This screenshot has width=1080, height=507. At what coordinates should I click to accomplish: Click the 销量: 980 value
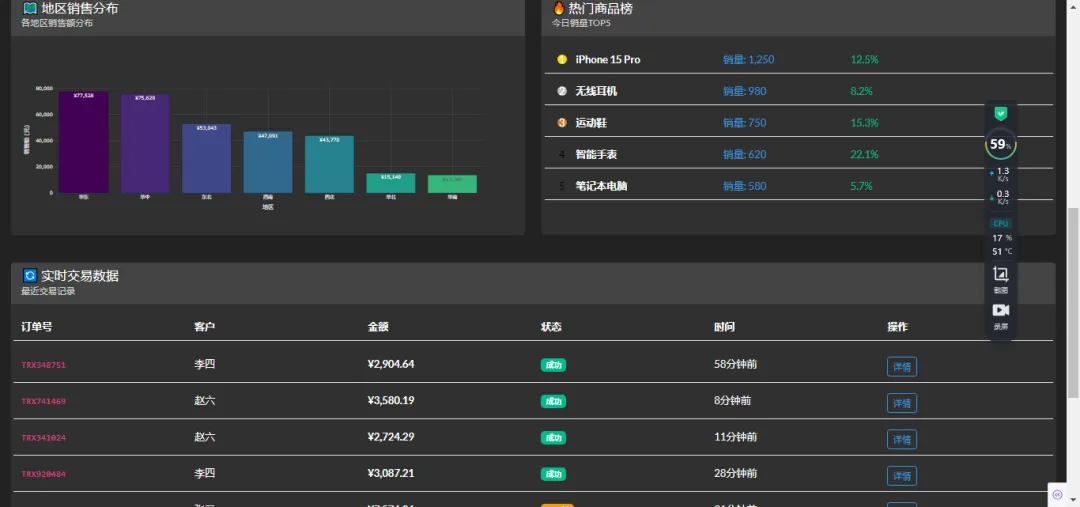[745, 91]
